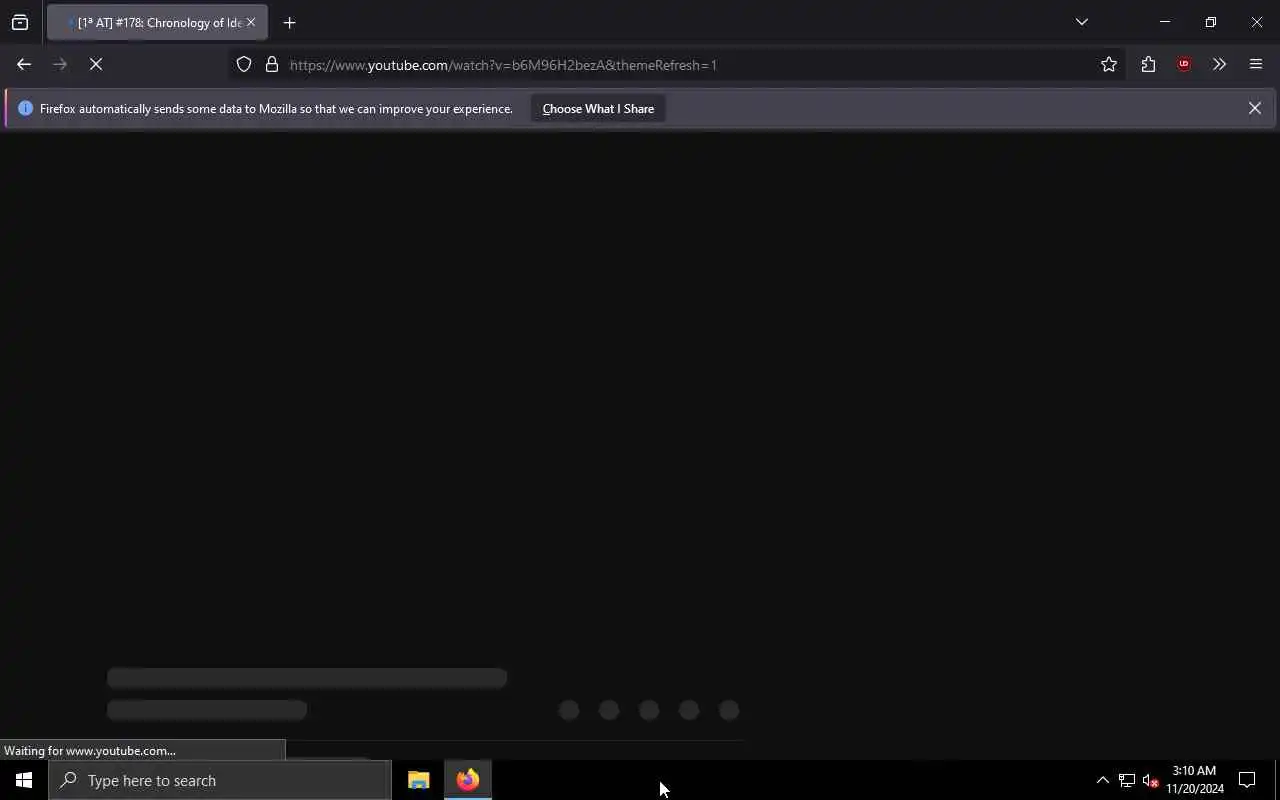1280x800 pixels.
Task: Open a new tab with plus button
Action: 289,22
